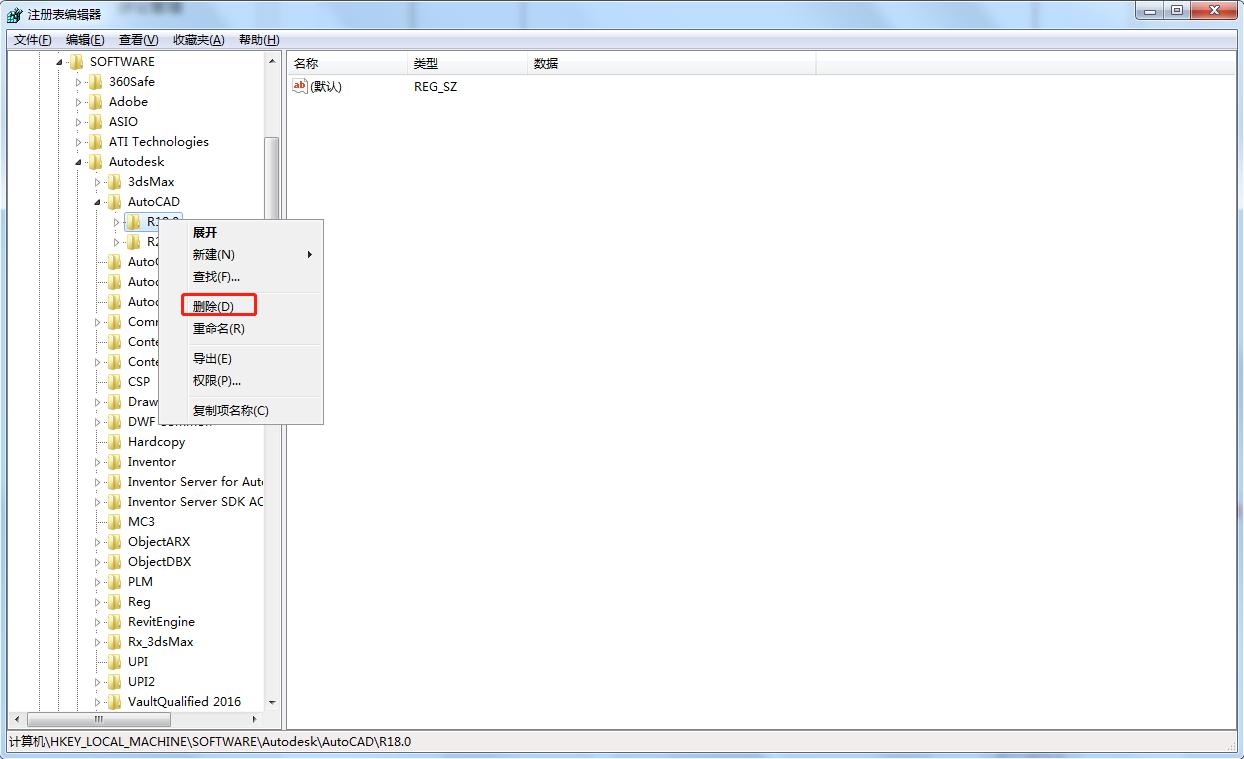
Task: Choose 展开 in the context menu
Action: coord(241,232)
